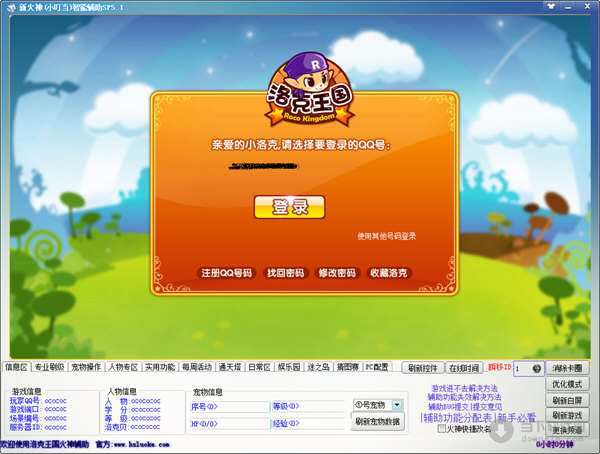Click the 刷新控件 button
Image resolution: width=600 pixels, height=454 pixels.
click(x=423, y=368)
